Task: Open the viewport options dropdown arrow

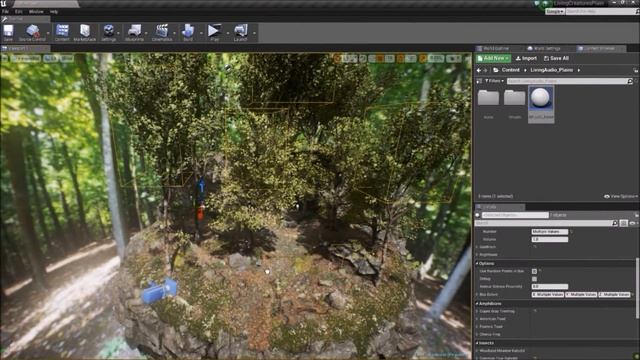Action: coord(5,59)
